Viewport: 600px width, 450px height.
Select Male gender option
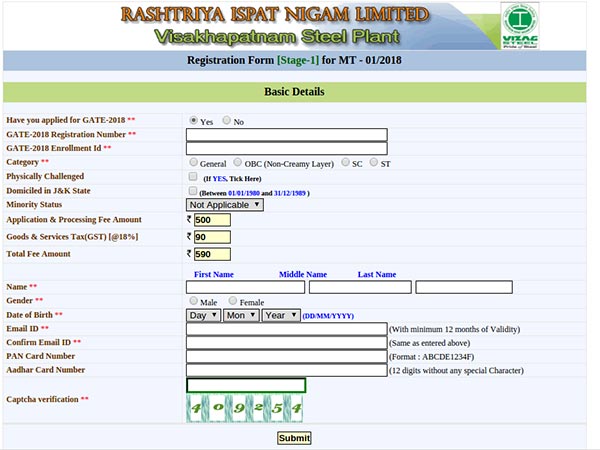pos(194,301)
